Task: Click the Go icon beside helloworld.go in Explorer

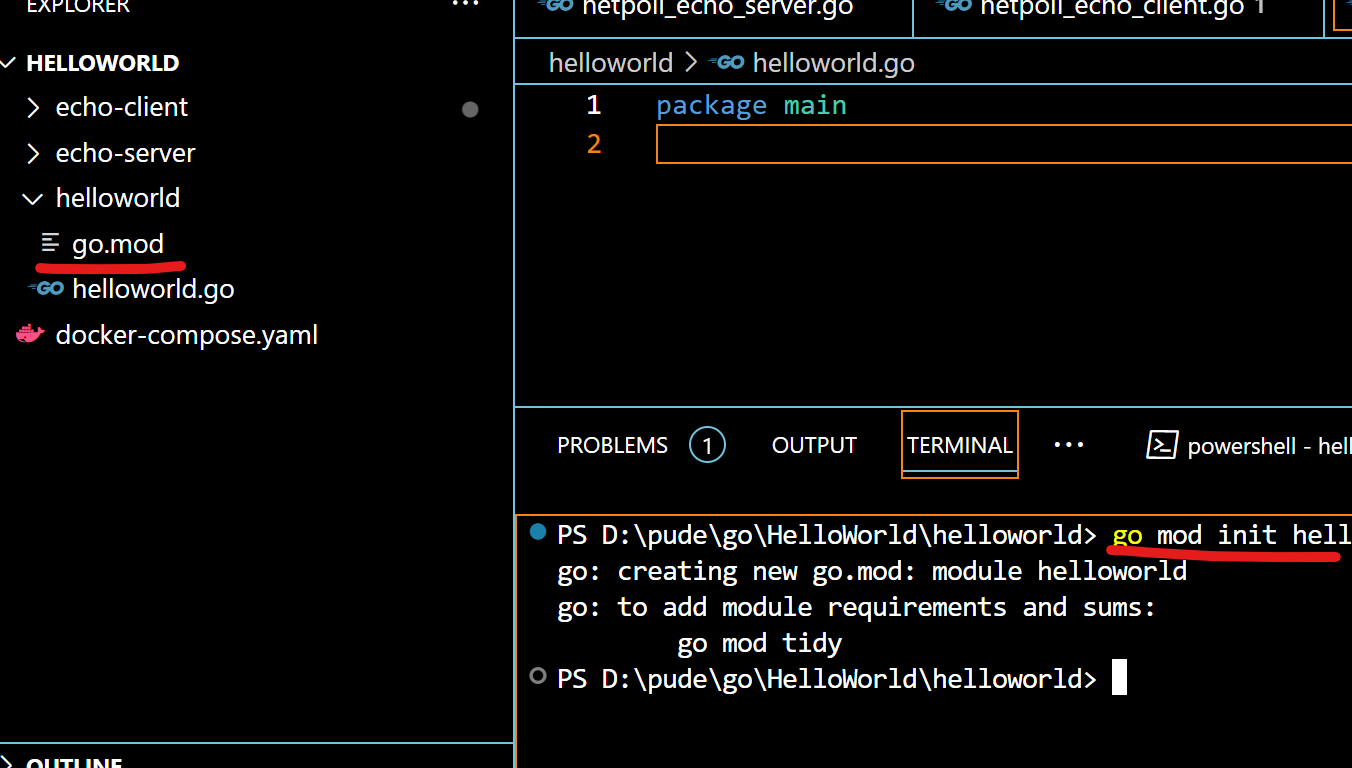Action: pyautogui.click(x=47, y=289)
